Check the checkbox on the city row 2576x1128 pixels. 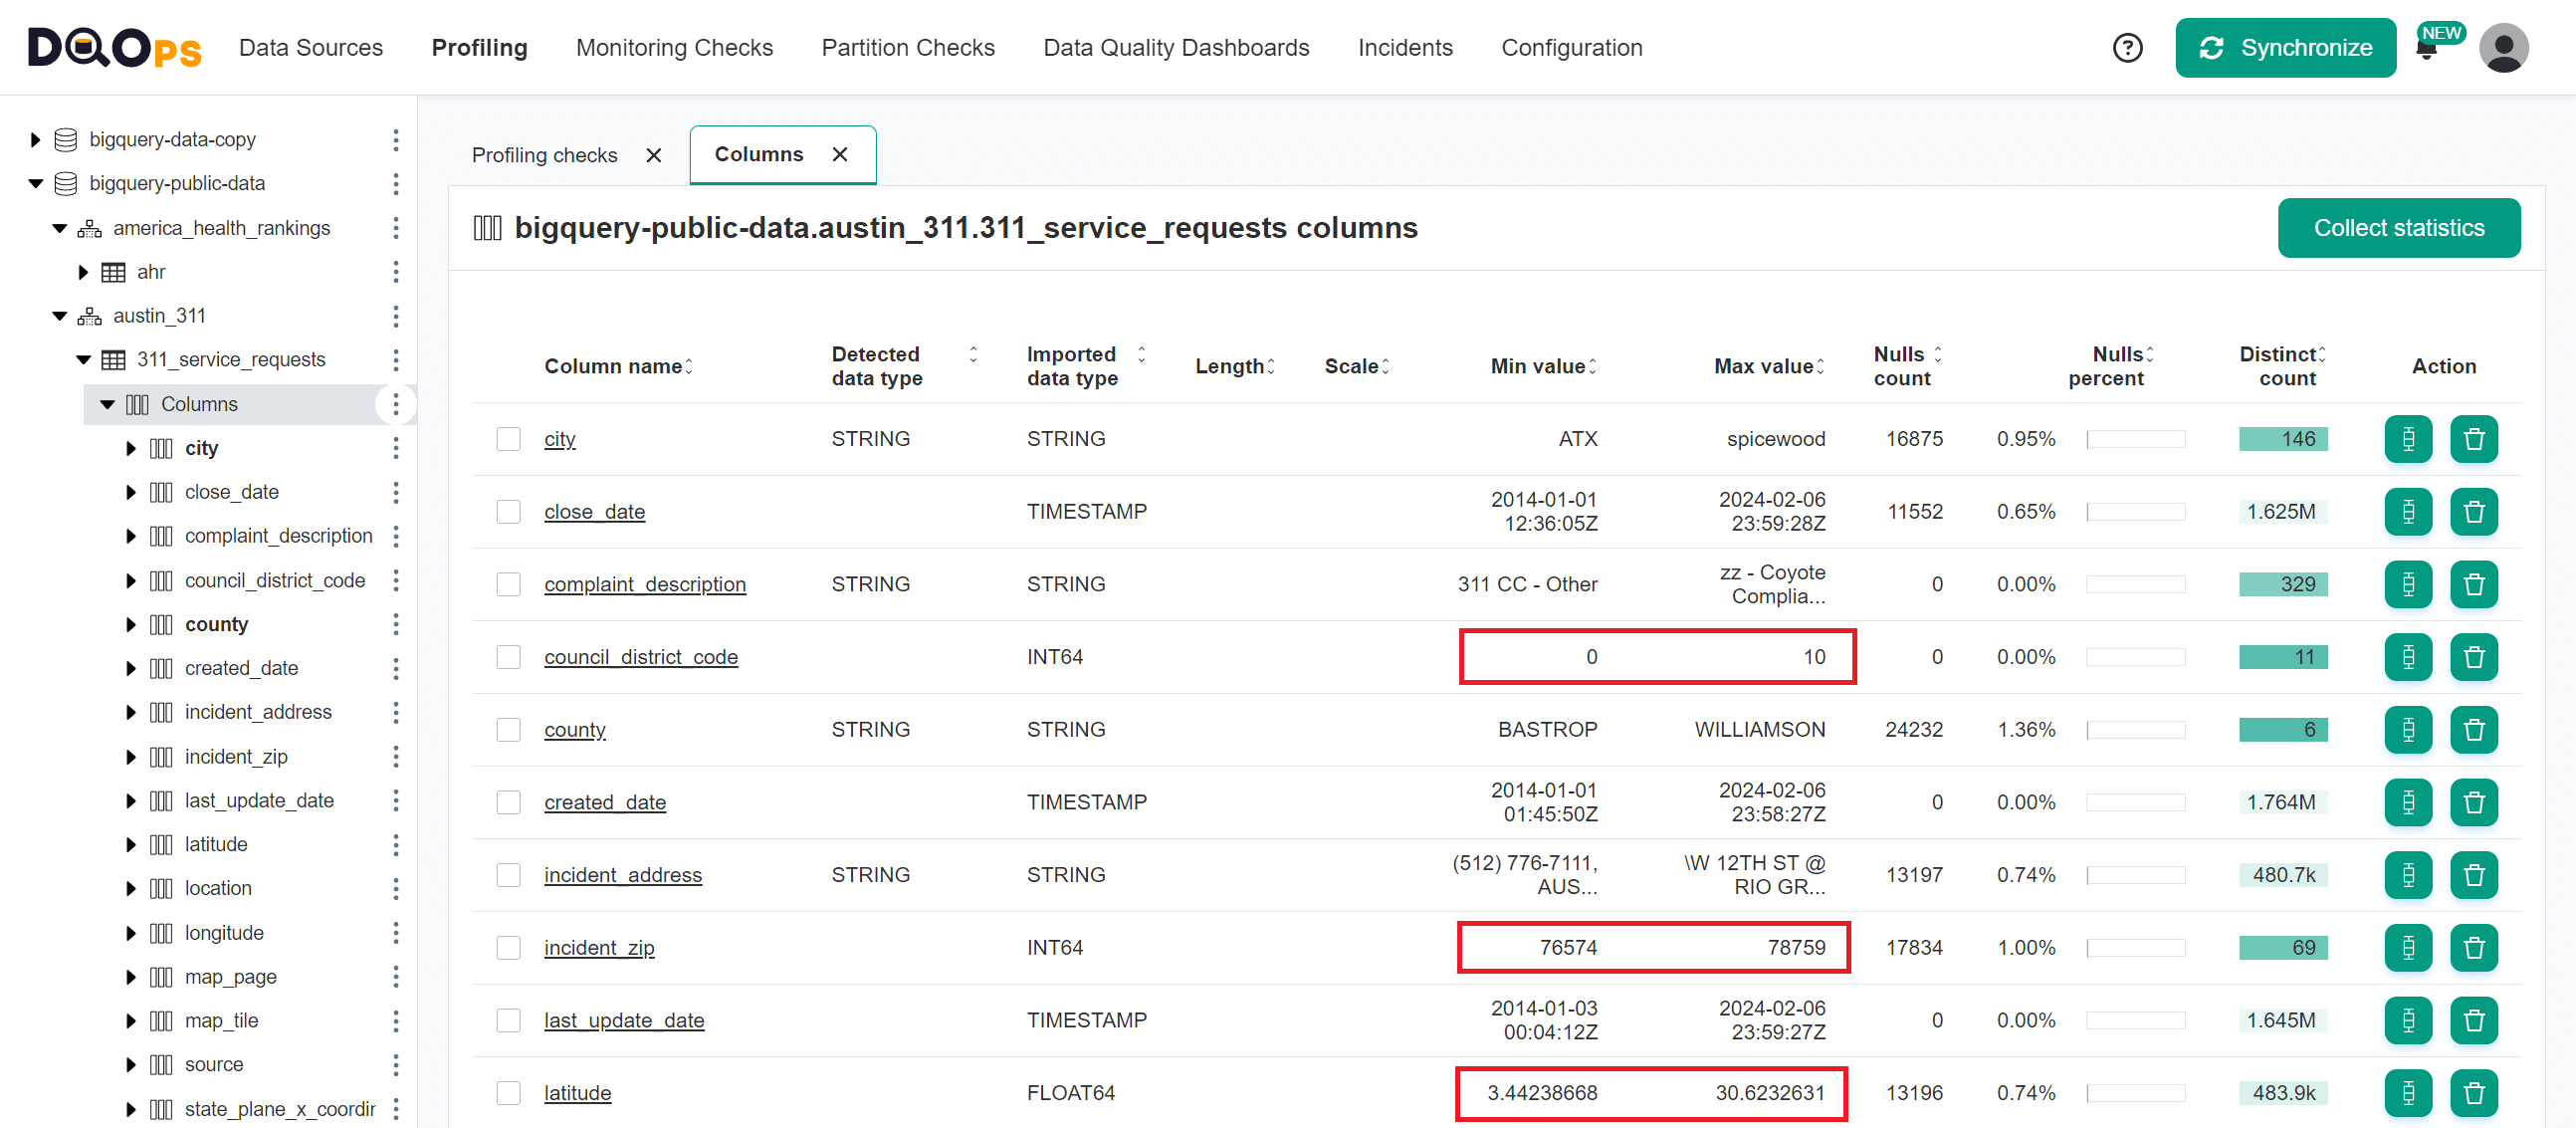coord(509,438)
